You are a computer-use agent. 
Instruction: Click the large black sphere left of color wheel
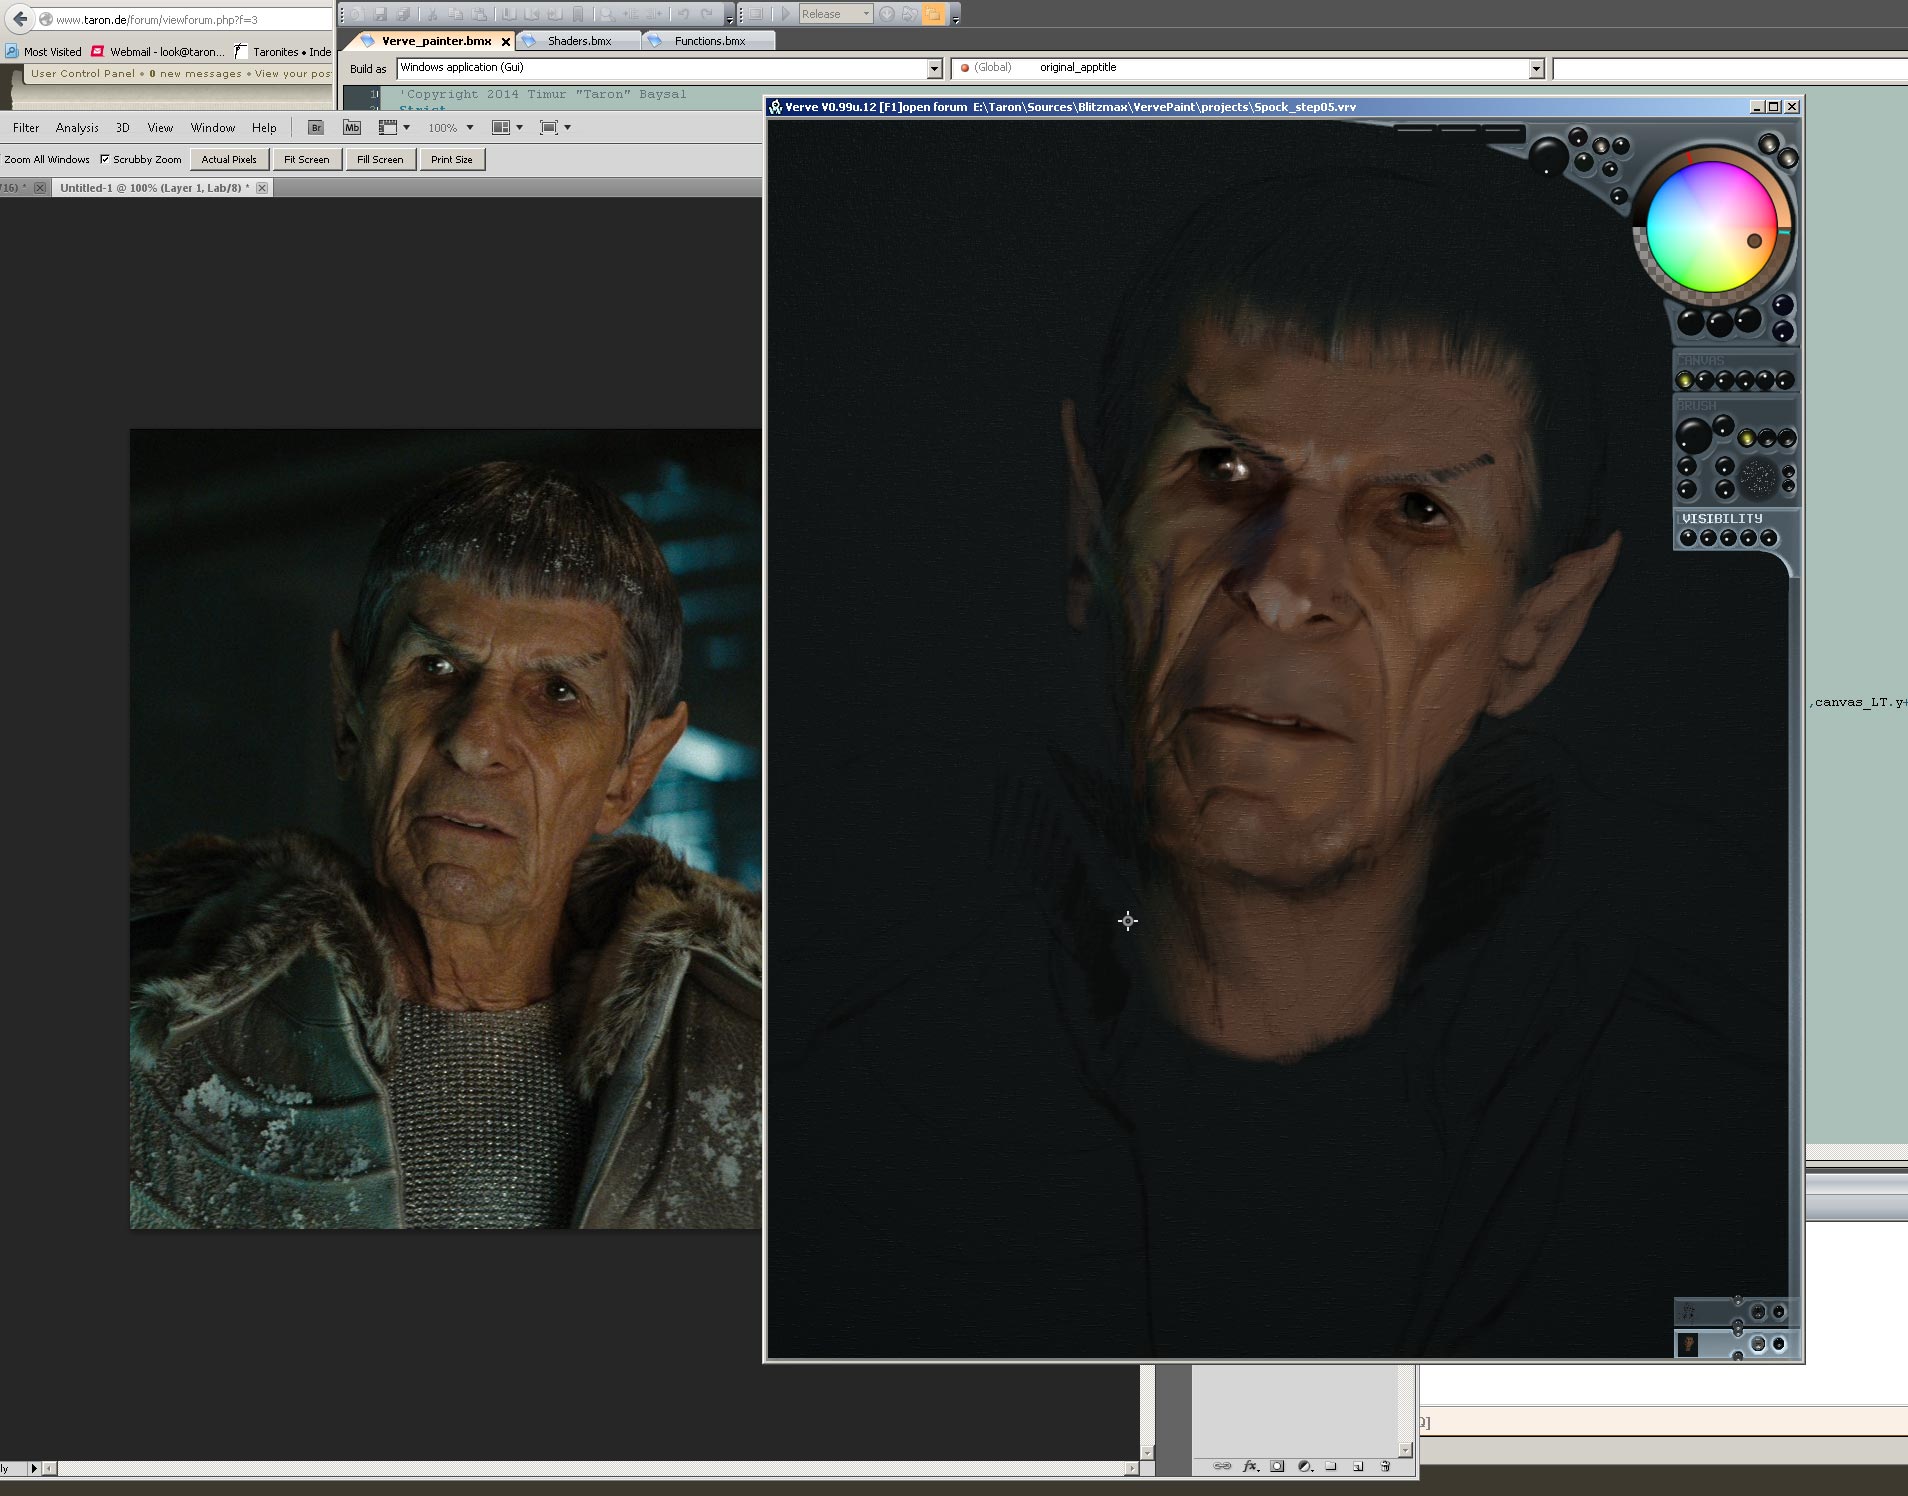pyautogui.click(x=1547, y=155)
